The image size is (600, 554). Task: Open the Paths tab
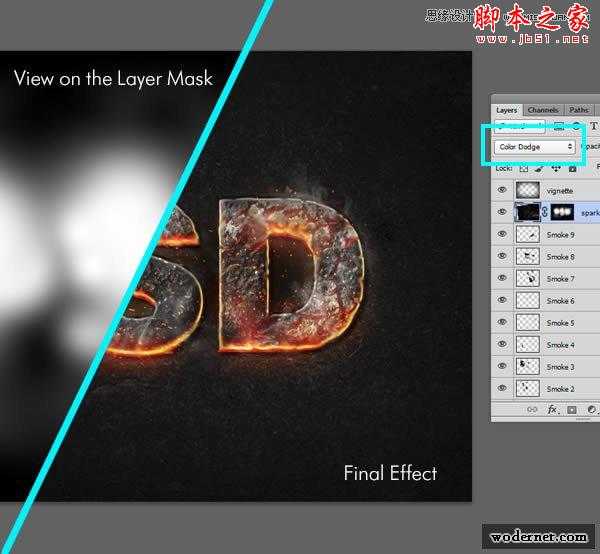click(579, 110)
